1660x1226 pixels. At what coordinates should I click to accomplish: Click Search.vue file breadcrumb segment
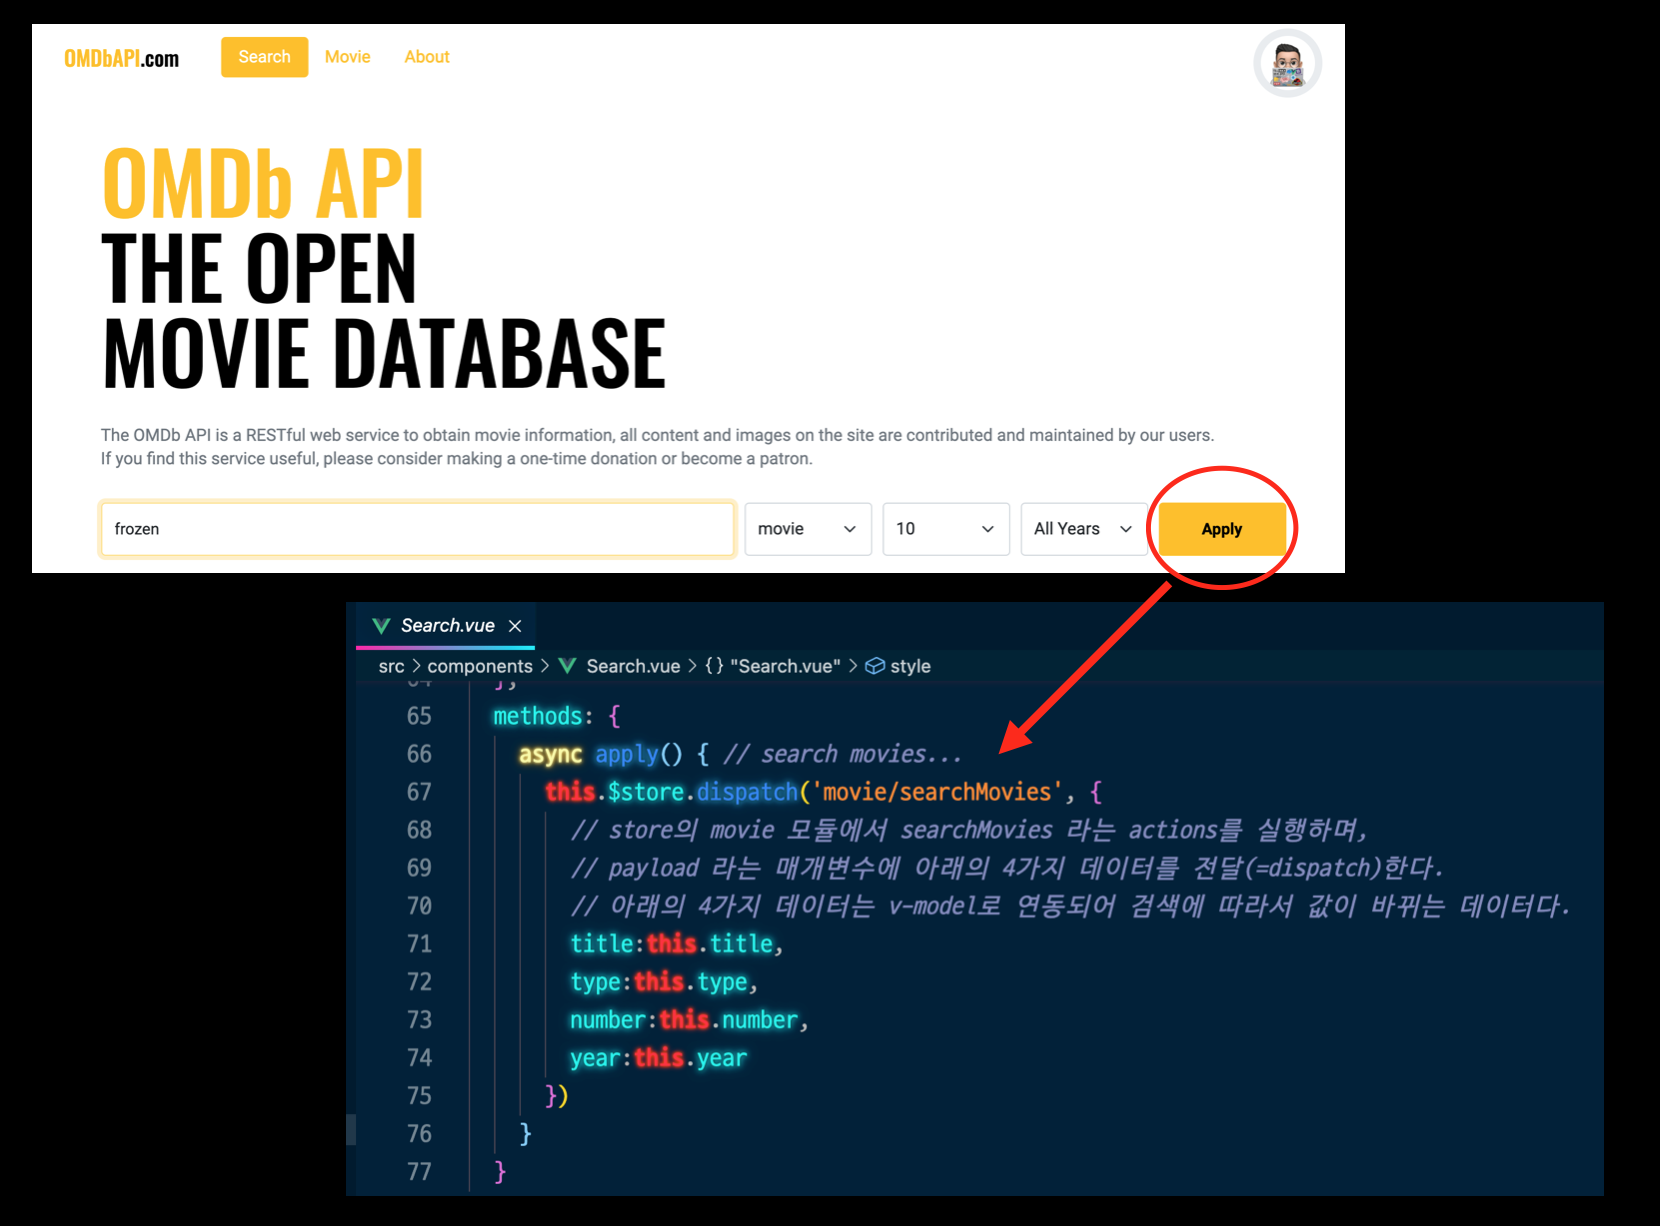(x=633, y=666)
